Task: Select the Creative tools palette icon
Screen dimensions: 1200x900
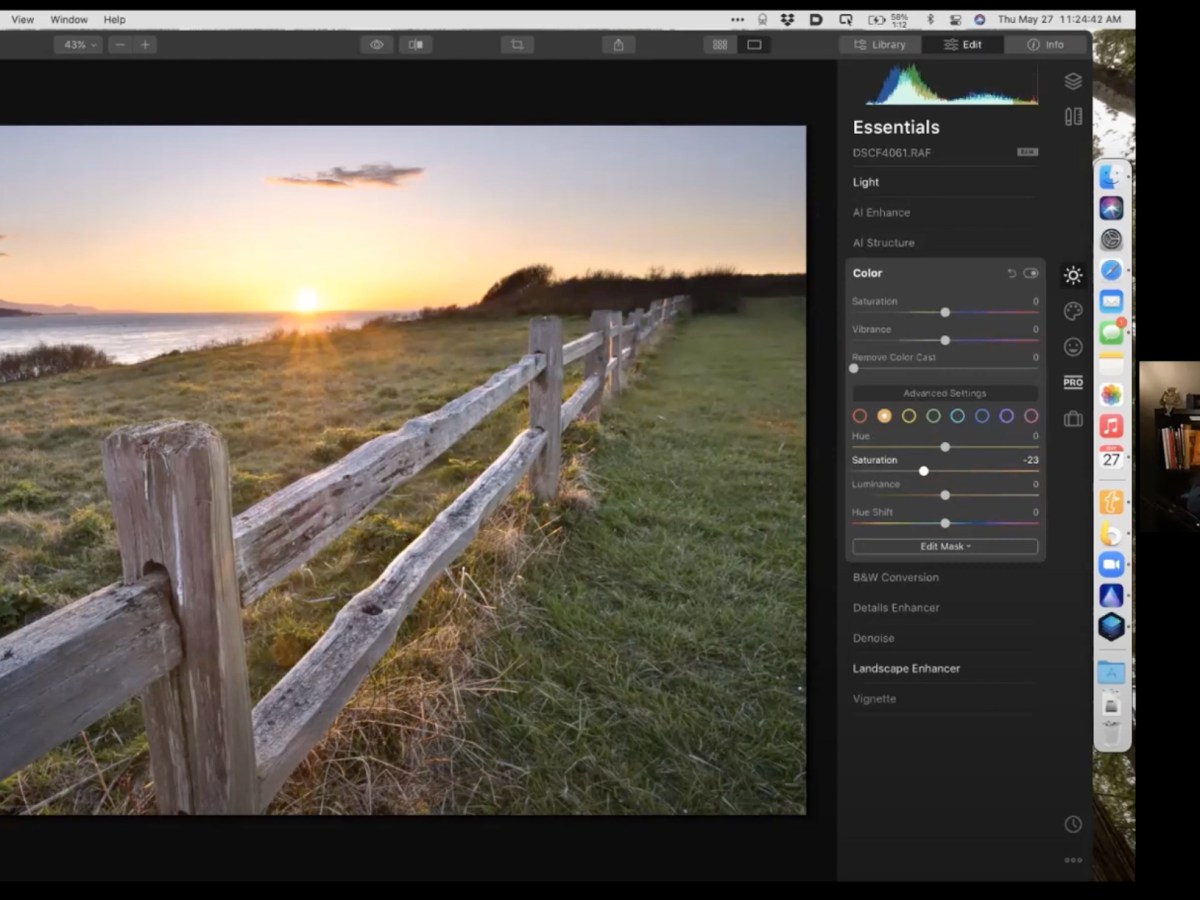Action: [1073, 311]
